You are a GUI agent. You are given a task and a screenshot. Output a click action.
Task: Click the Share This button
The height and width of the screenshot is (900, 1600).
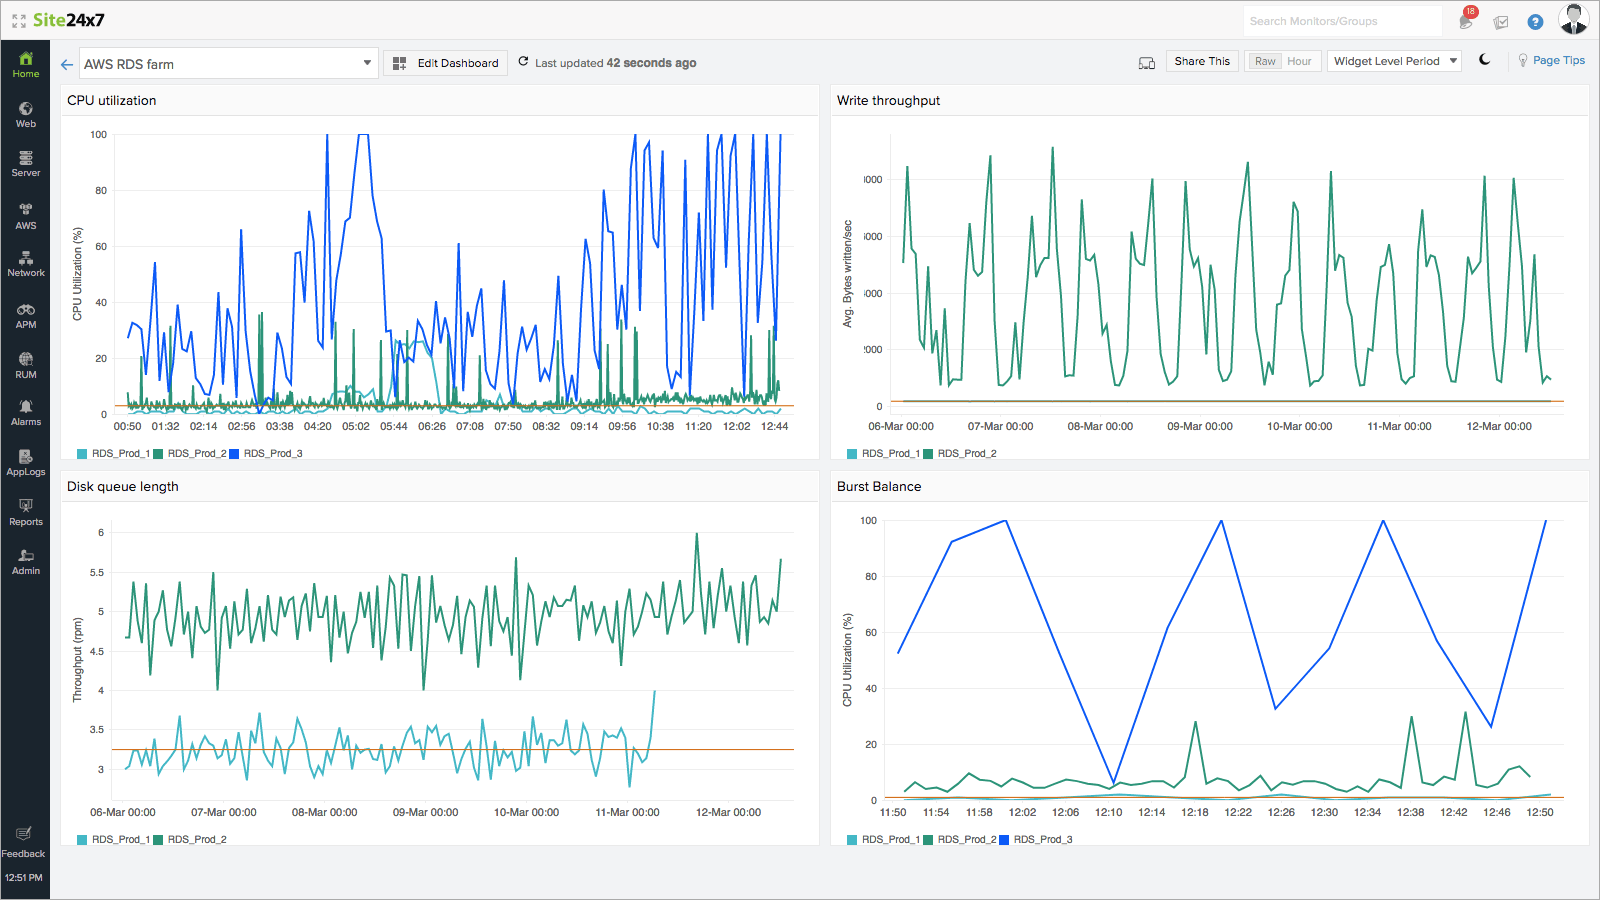1202,61
